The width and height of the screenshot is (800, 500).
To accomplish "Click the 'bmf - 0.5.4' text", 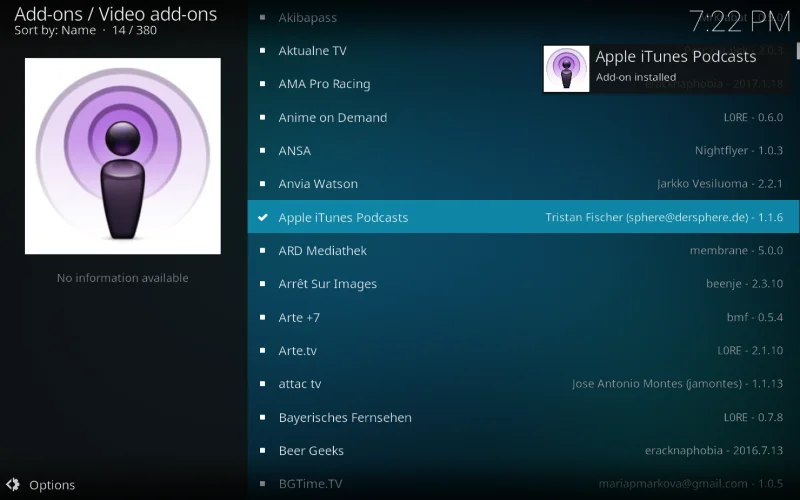I will point(755,317).
